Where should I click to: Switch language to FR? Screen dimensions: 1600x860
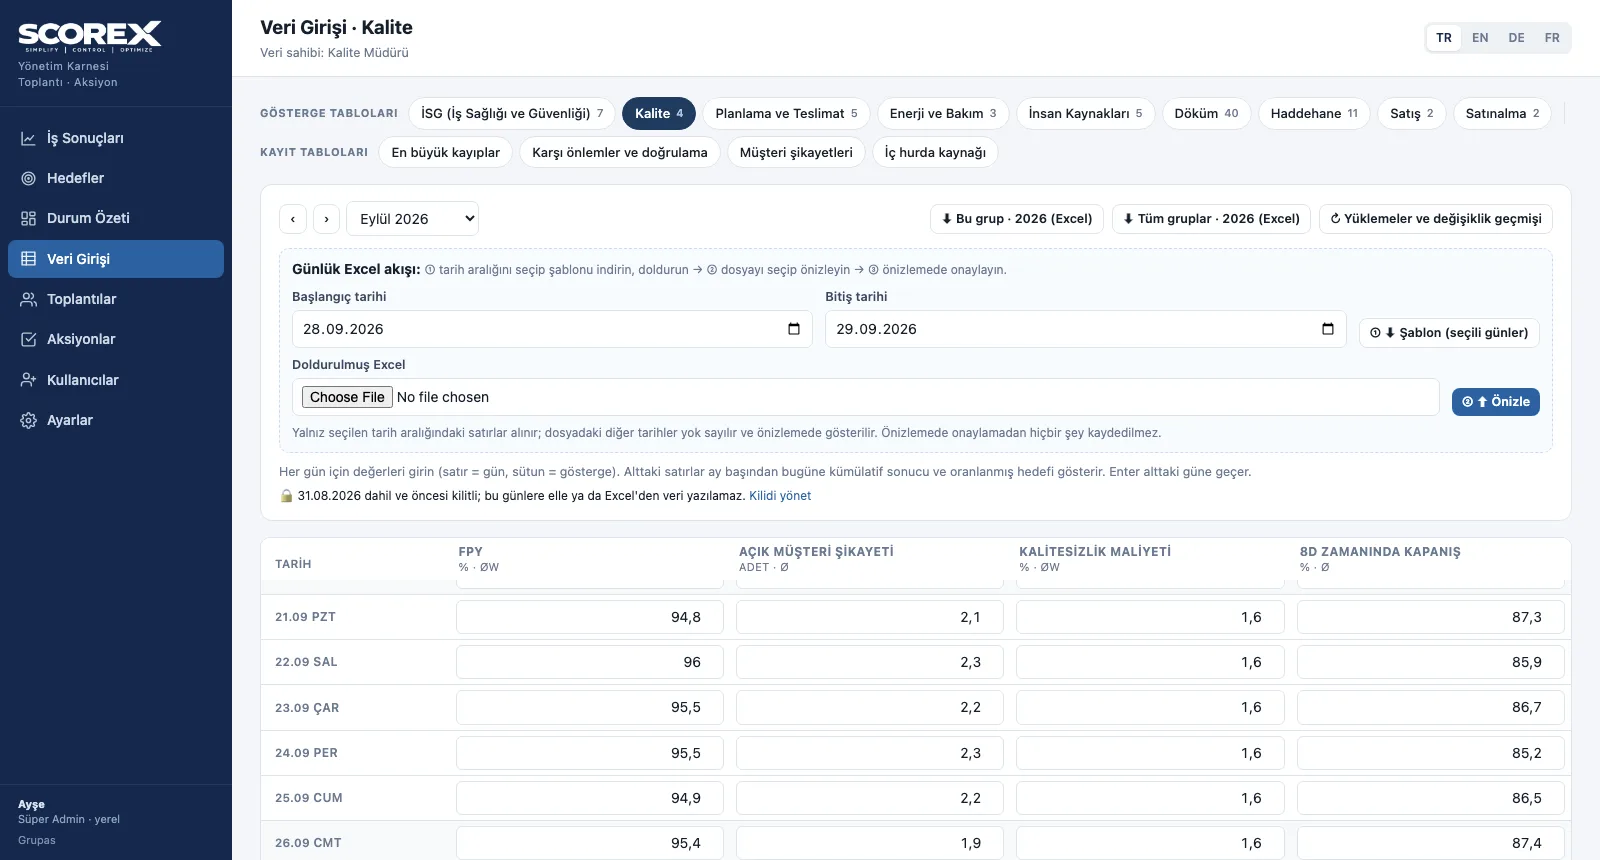coord(1552,38)
